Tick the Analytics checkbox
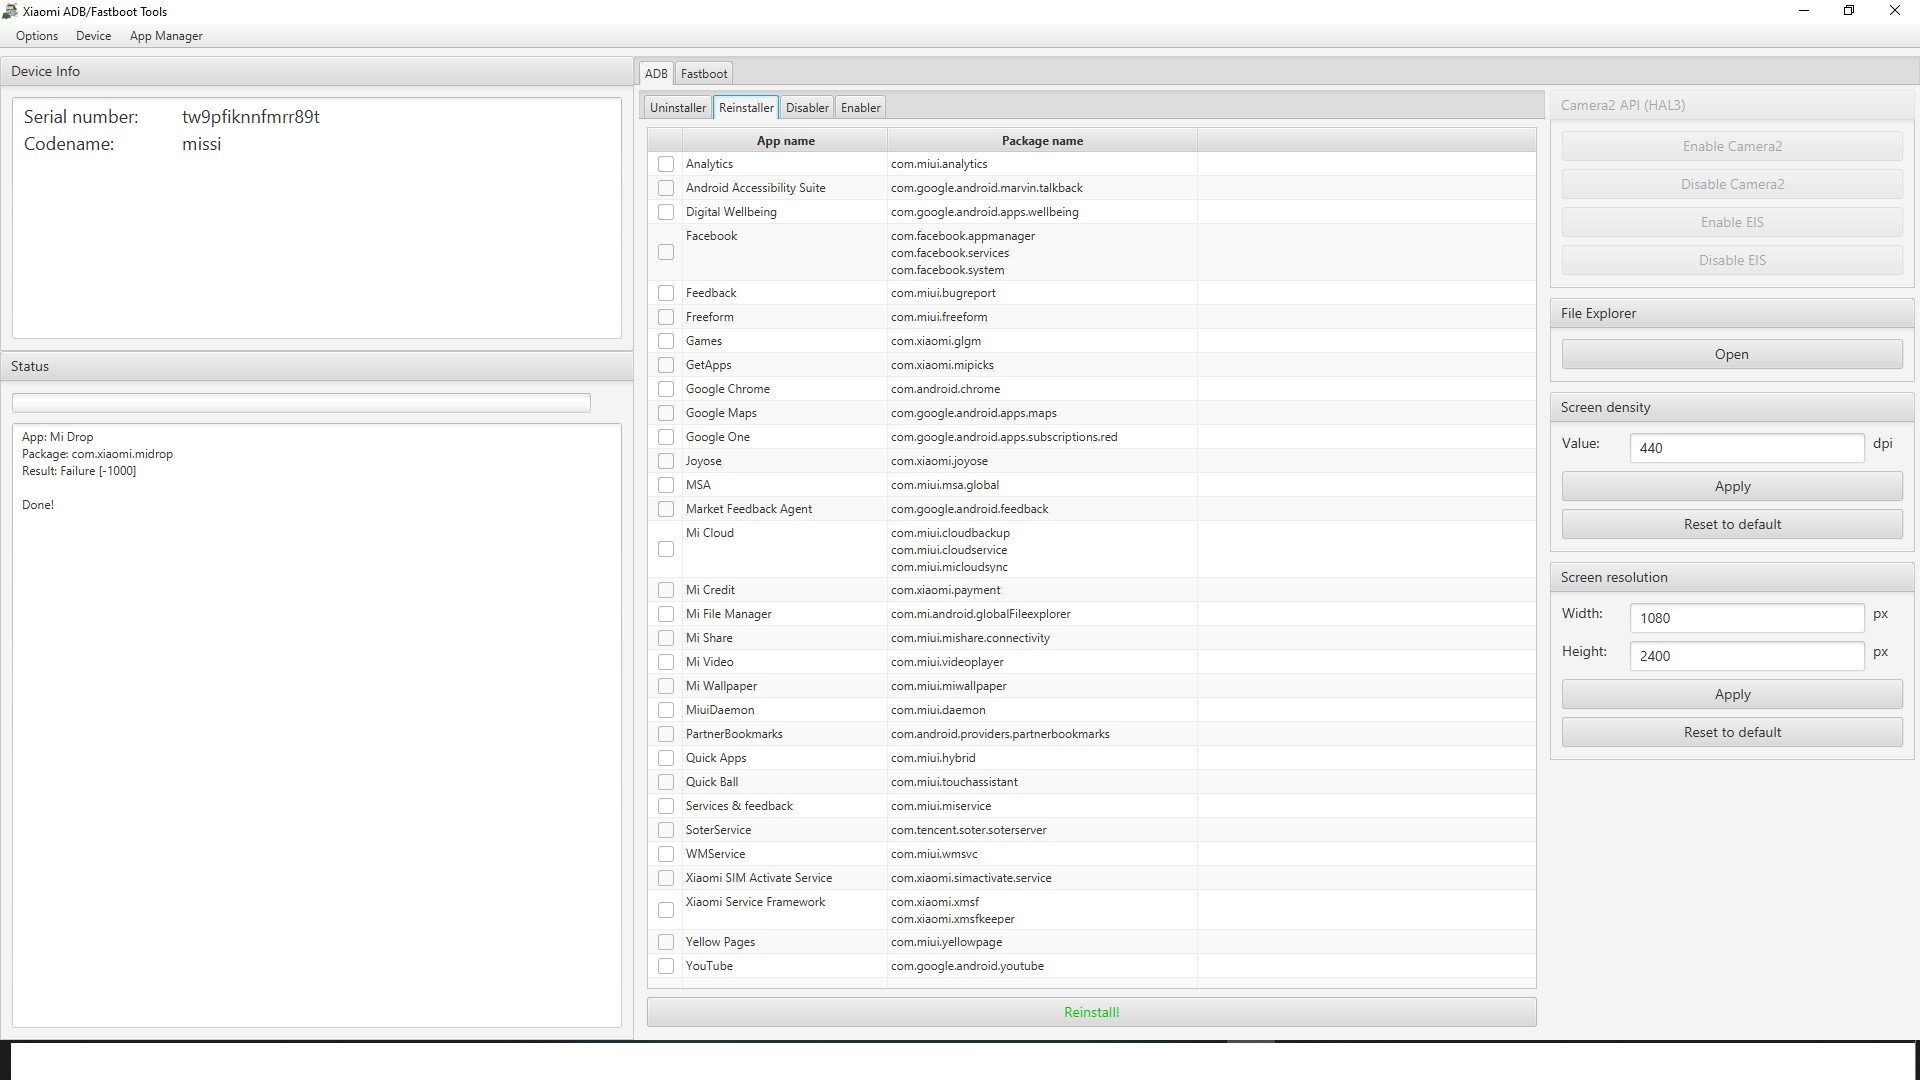 (x=666, y=164)
